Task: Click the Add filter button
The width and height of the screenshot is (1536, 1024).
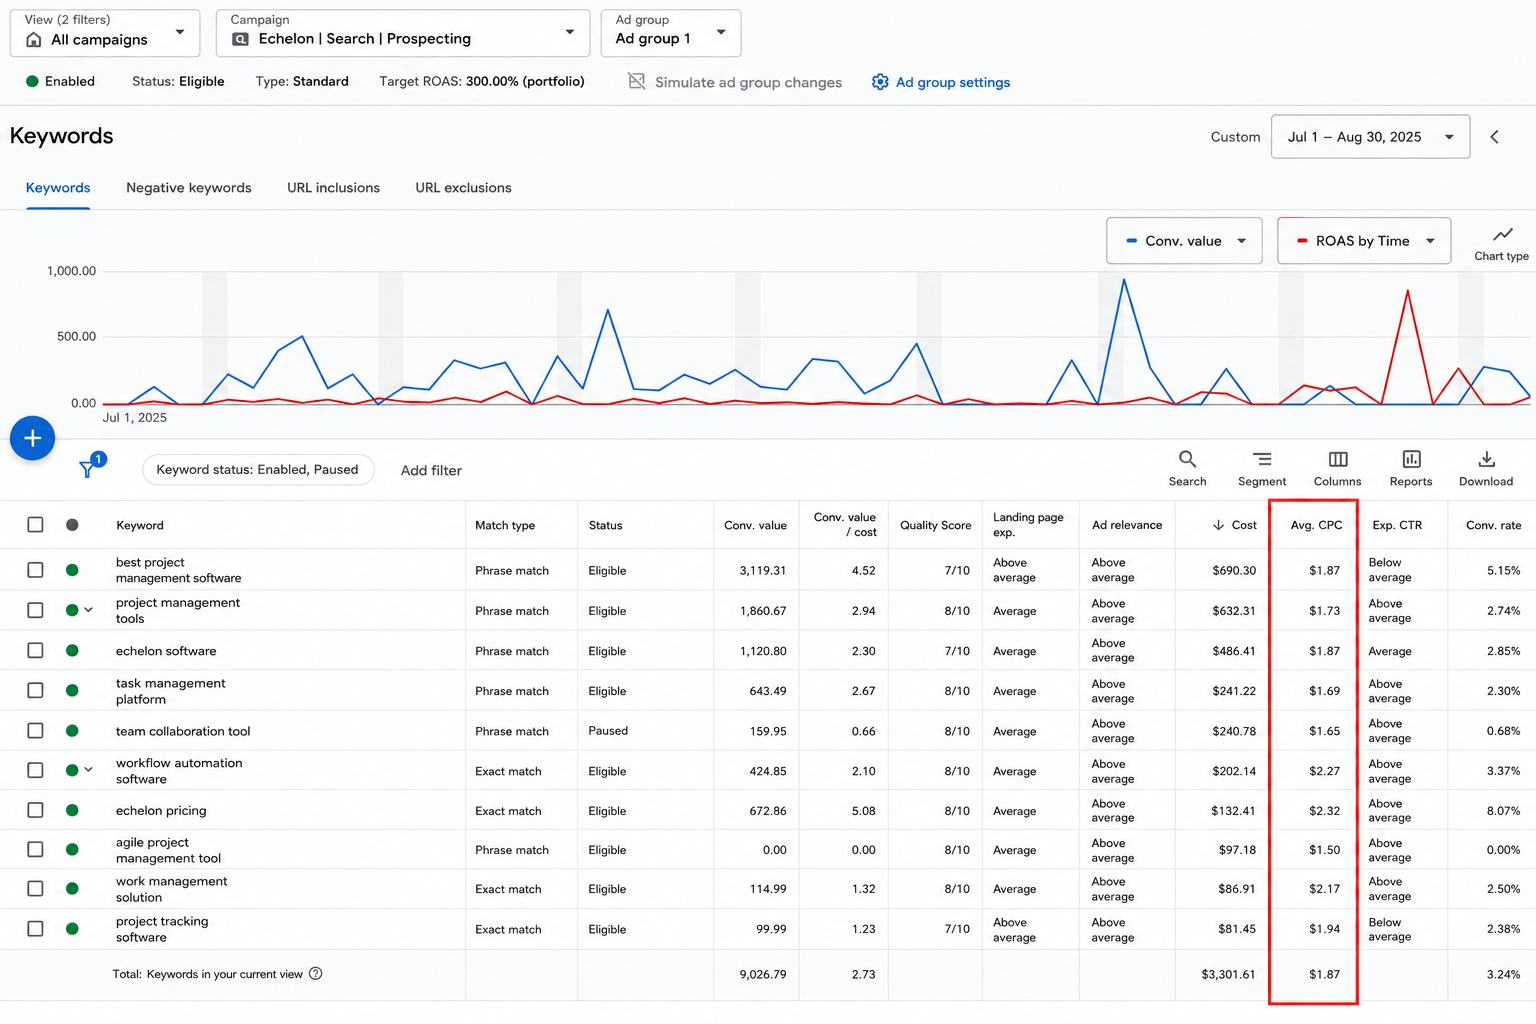Action: pyautogui.click(x=431, y=470)
